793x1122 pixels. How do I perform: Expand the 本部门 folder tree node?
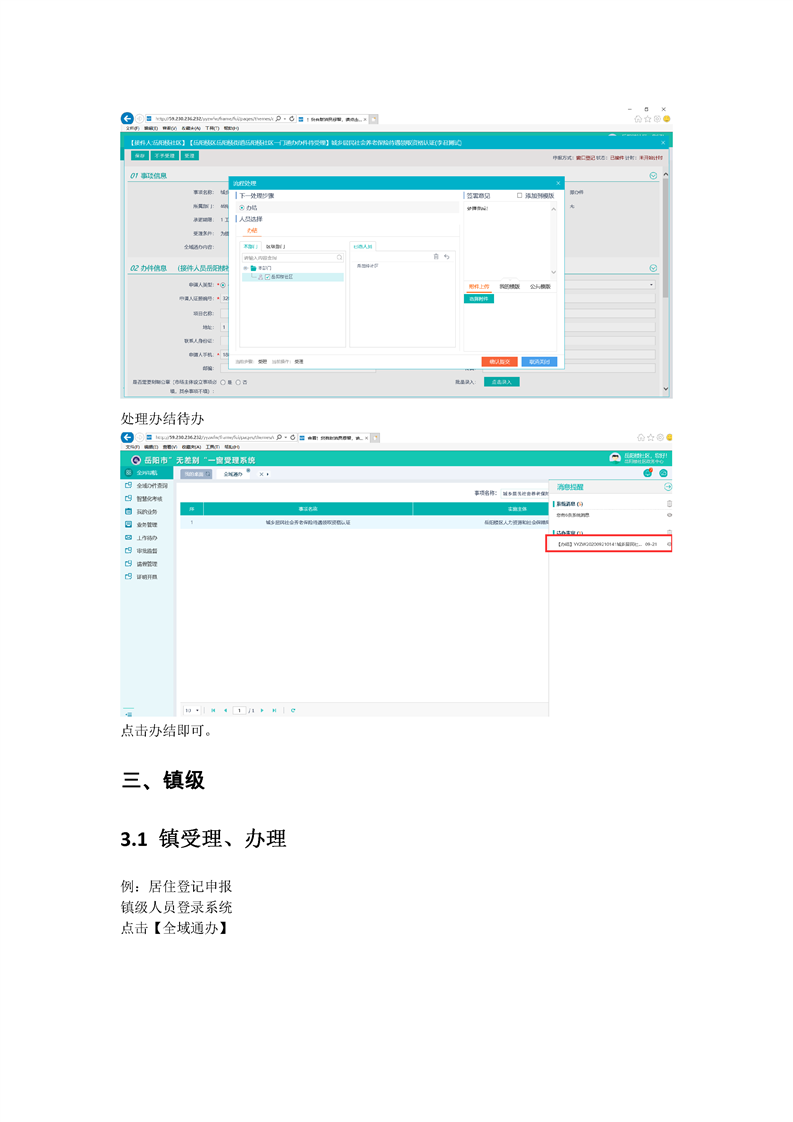click(245, 268)
